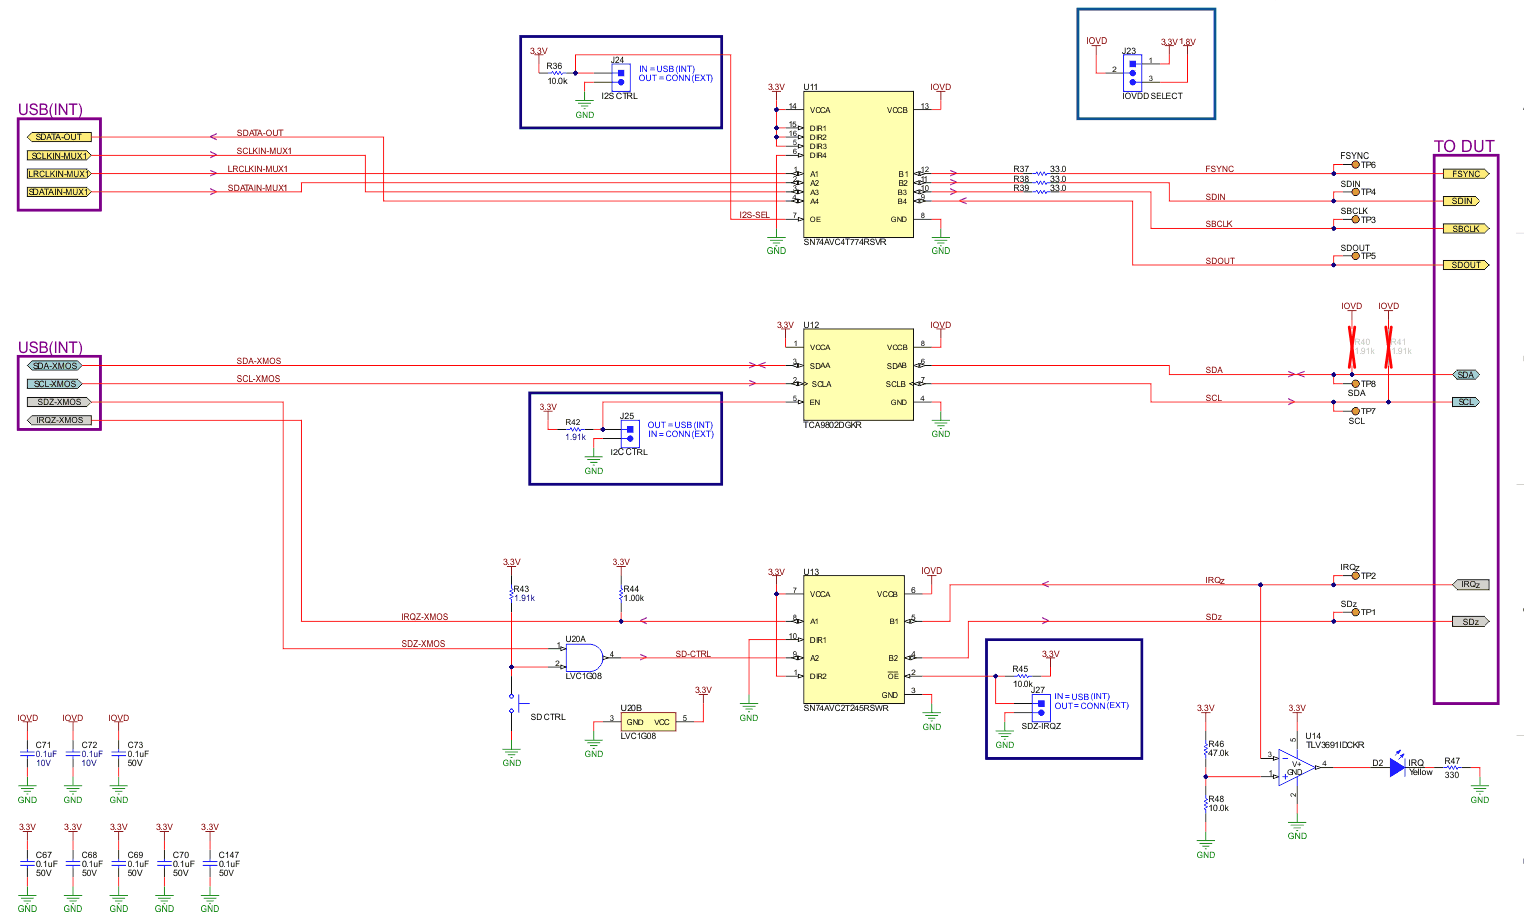Select the SD CTRL pushbutton switch
Image resolution: width=1524 pixels, height=912 pixels.
[517, 704]
